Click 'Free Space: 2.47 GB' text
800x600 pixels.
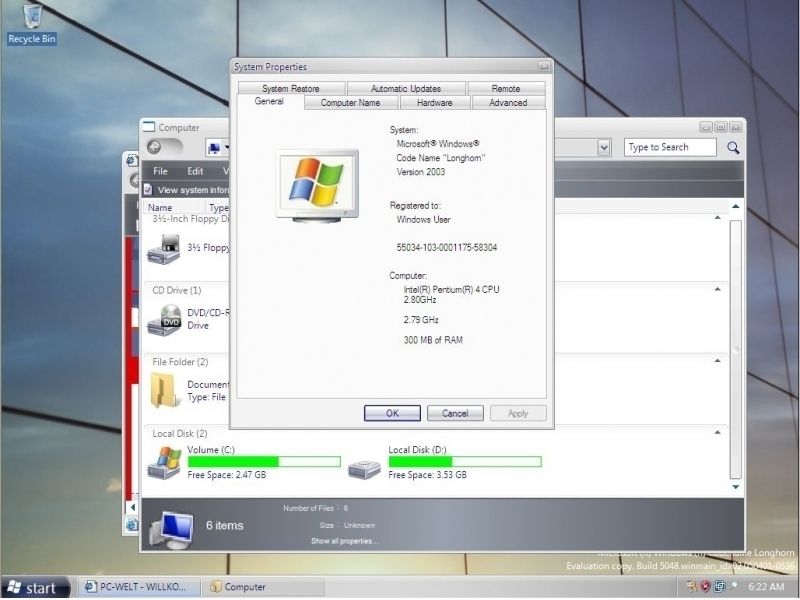point(227,475)
